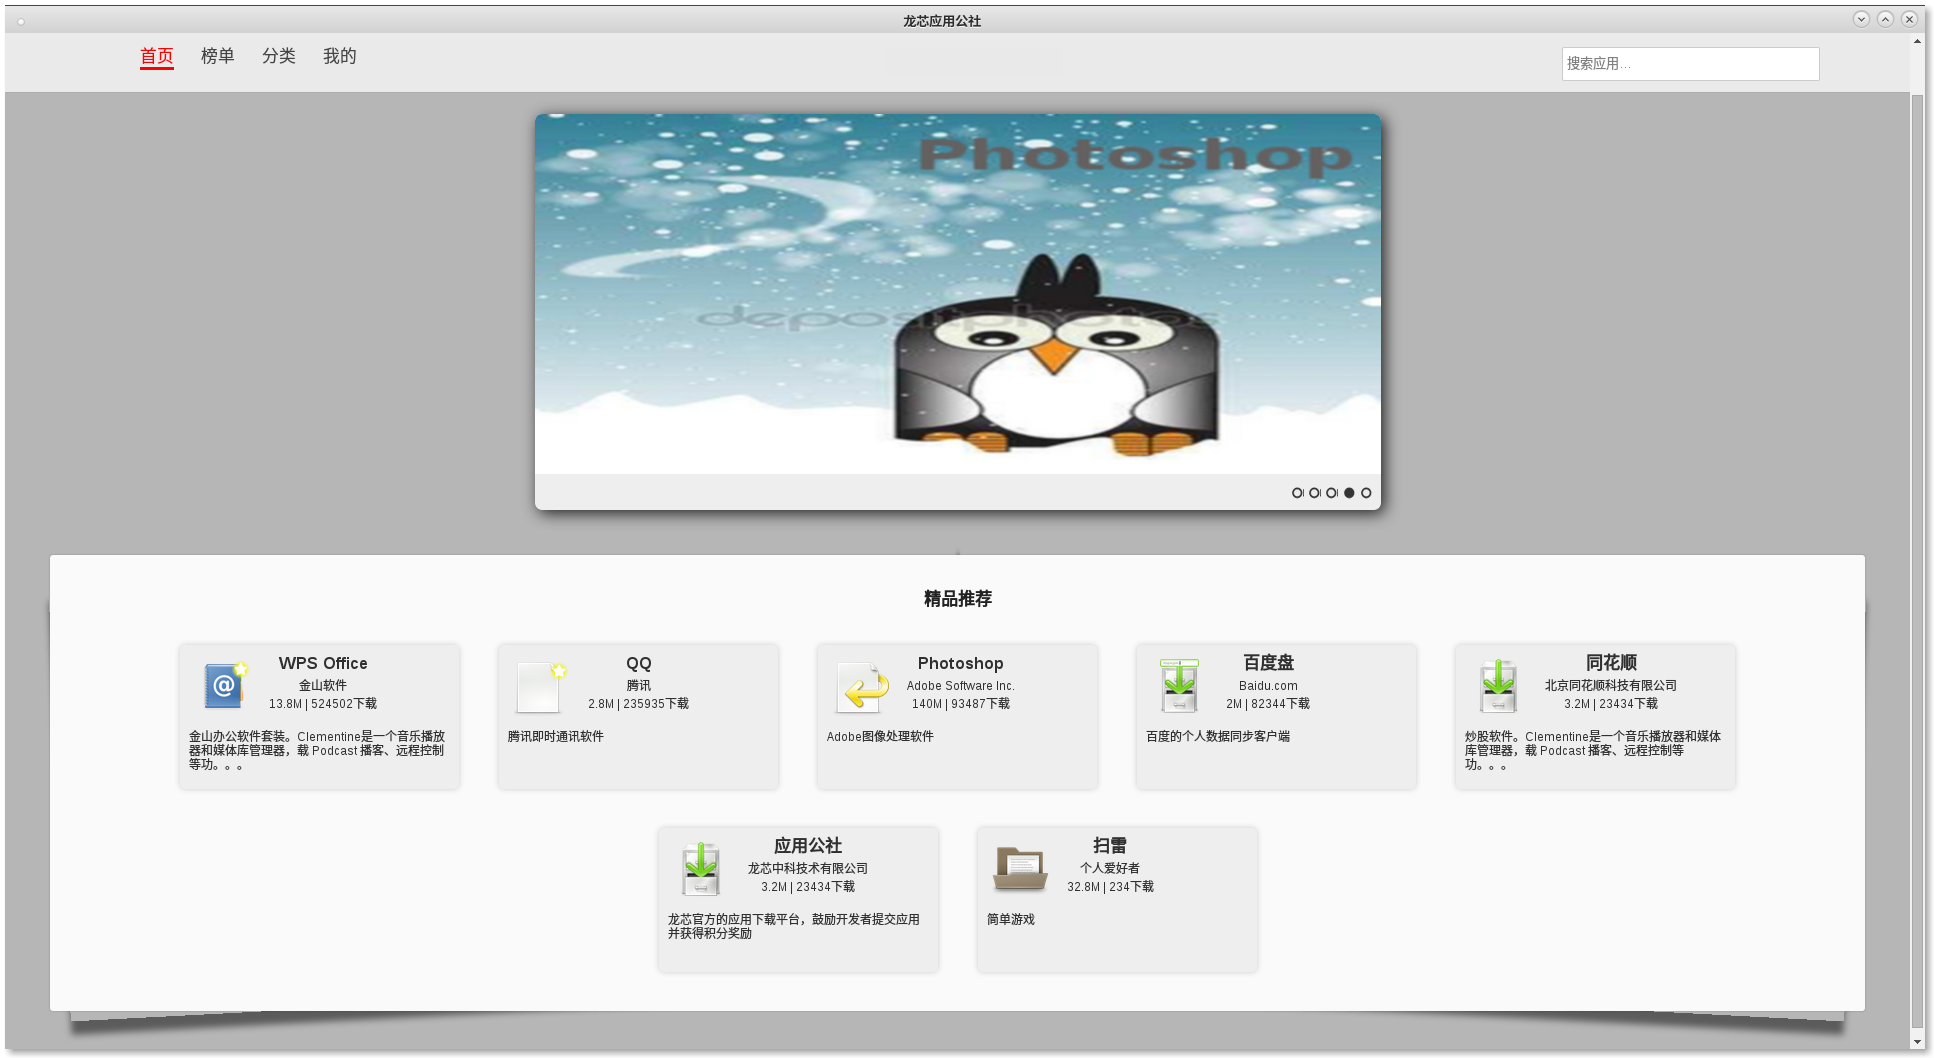Open the 应用公社 app title
The image size is (1934, 1058).
808,845
